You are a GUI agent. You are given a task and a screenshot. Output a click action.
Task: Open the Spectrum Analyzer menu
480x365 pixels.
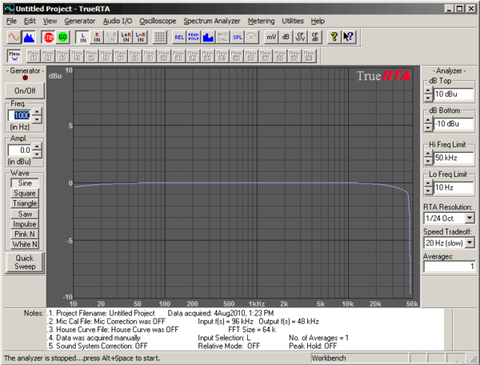coord(212,21)
